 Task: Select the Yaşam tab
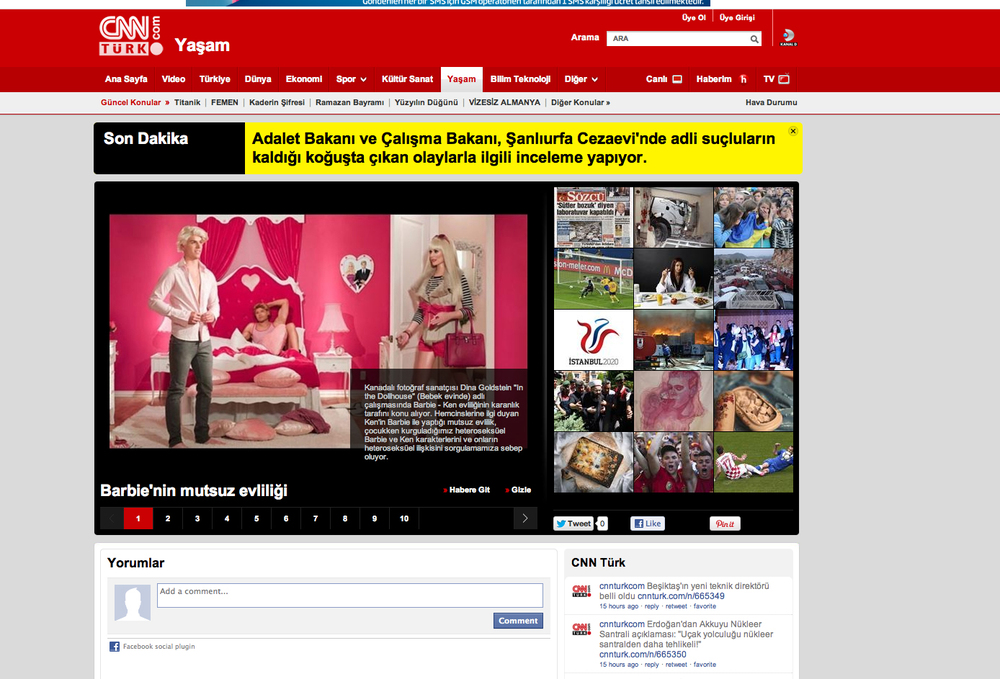(461, 80)
